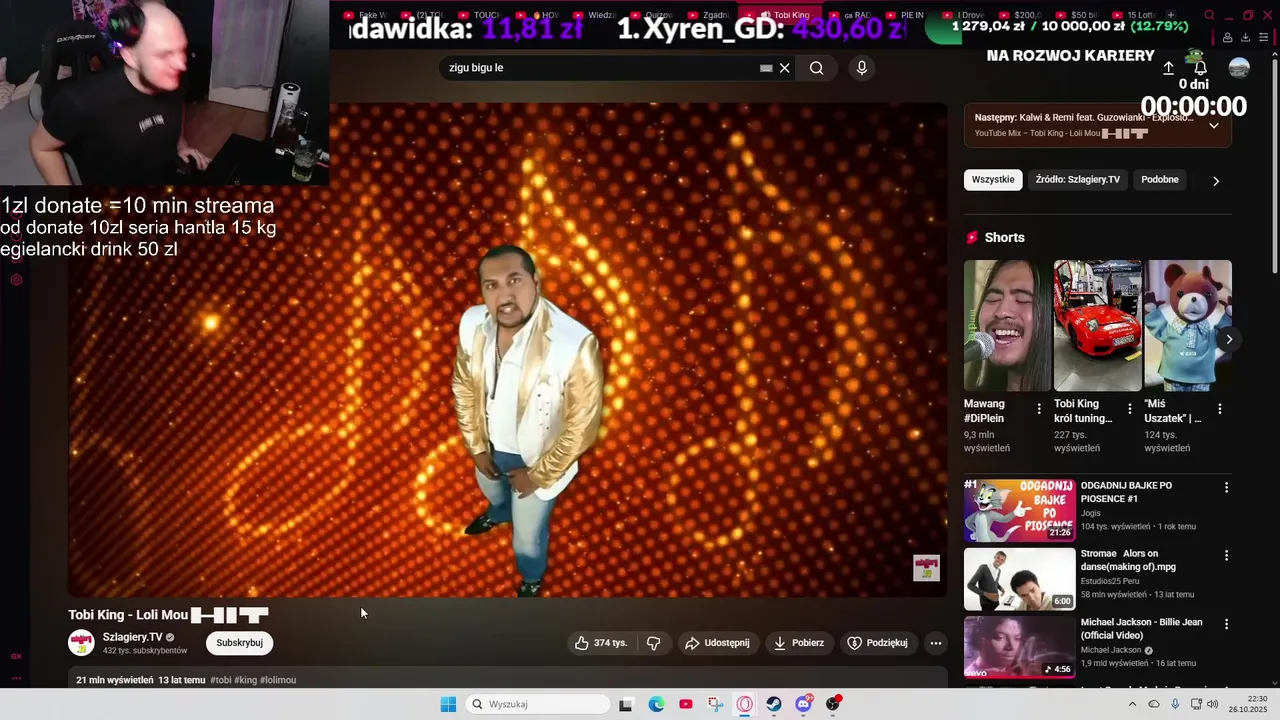Viewport: 1280px width, 720px height.
Task: Open browser downloads icon
Action: tap(1245, 38)
